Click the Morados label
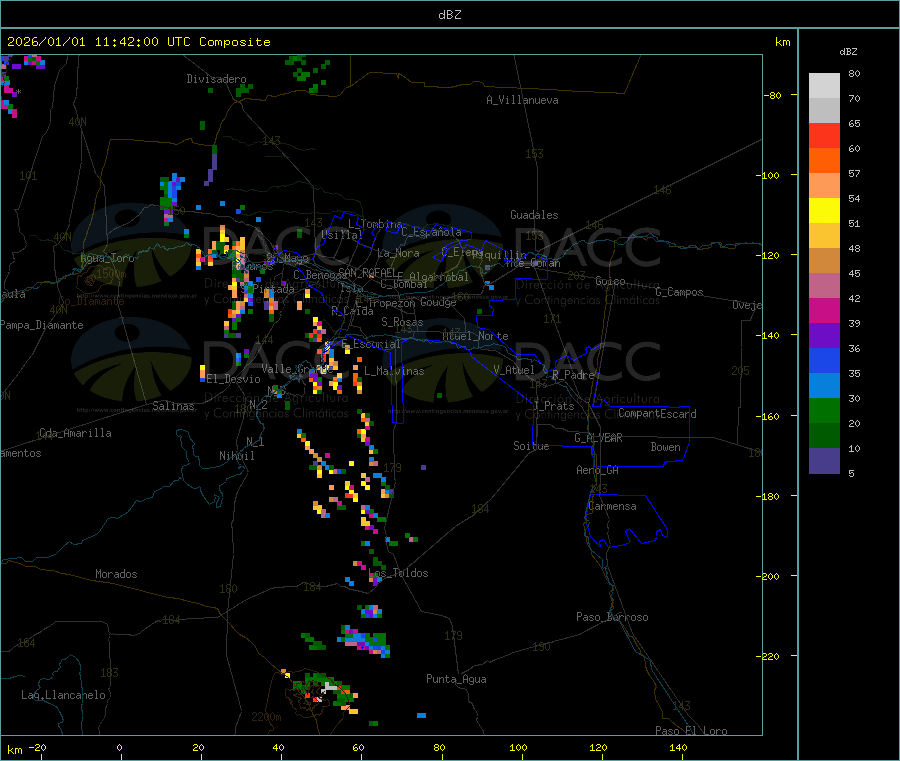The height and width of the screenshot is (761, 900). pos(116,574)
